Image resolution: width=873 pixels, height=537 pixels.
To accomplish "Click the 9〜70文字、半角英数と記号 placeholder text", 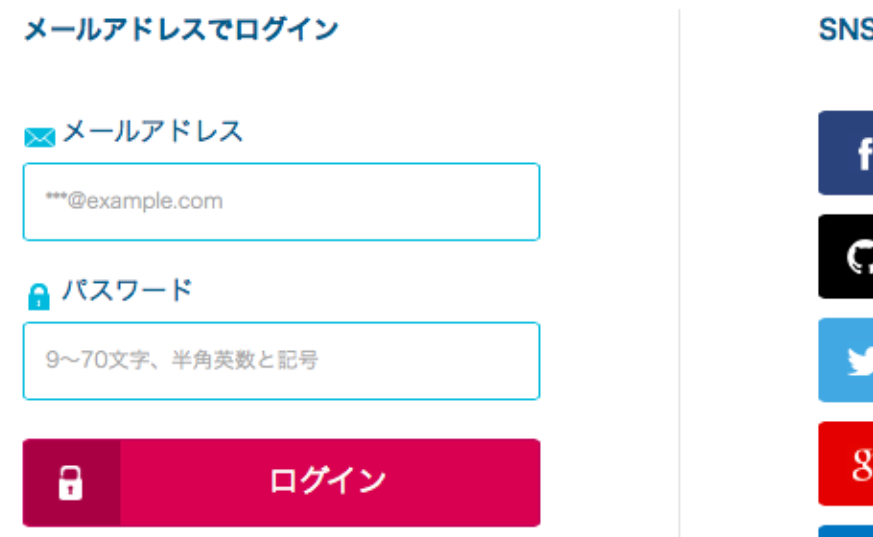I will tap(182, 360).
